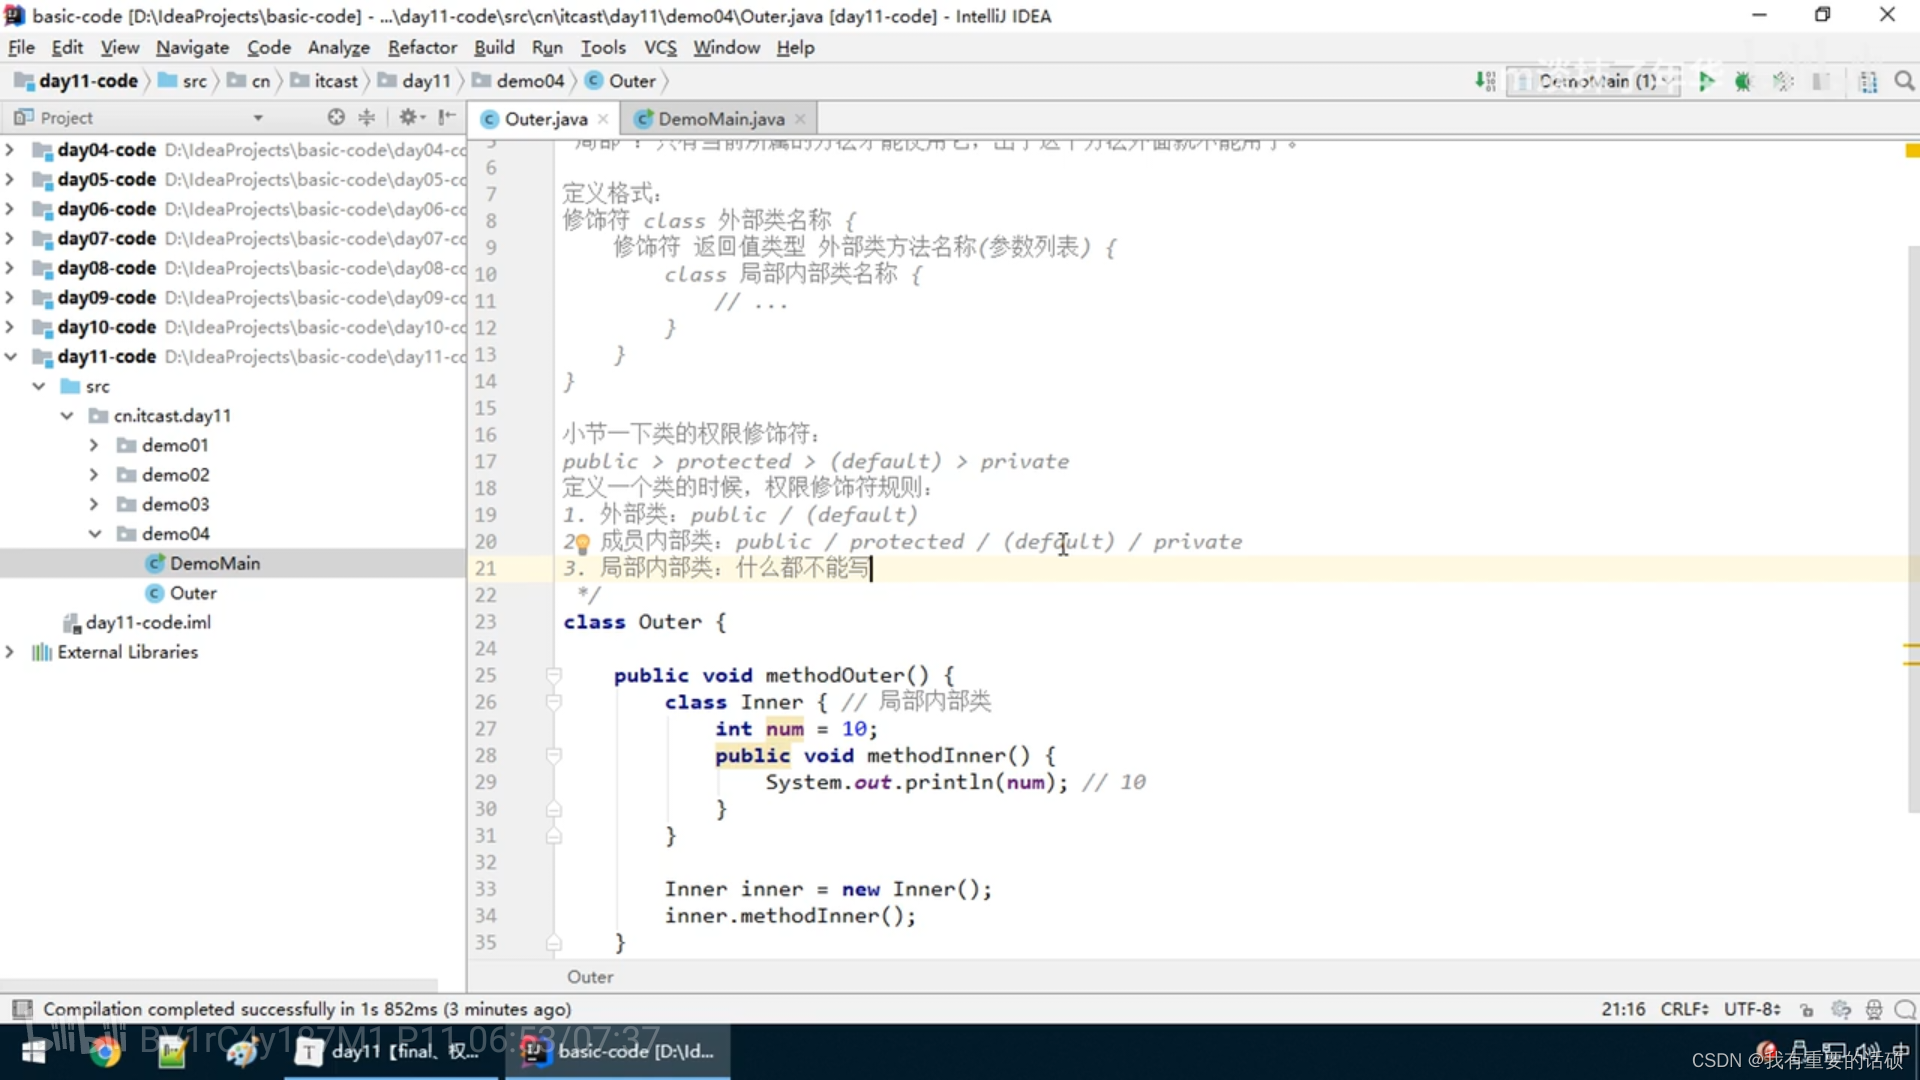
Task: Run with coverage icon in toolbar
Action: click(x=1782, y=81)
